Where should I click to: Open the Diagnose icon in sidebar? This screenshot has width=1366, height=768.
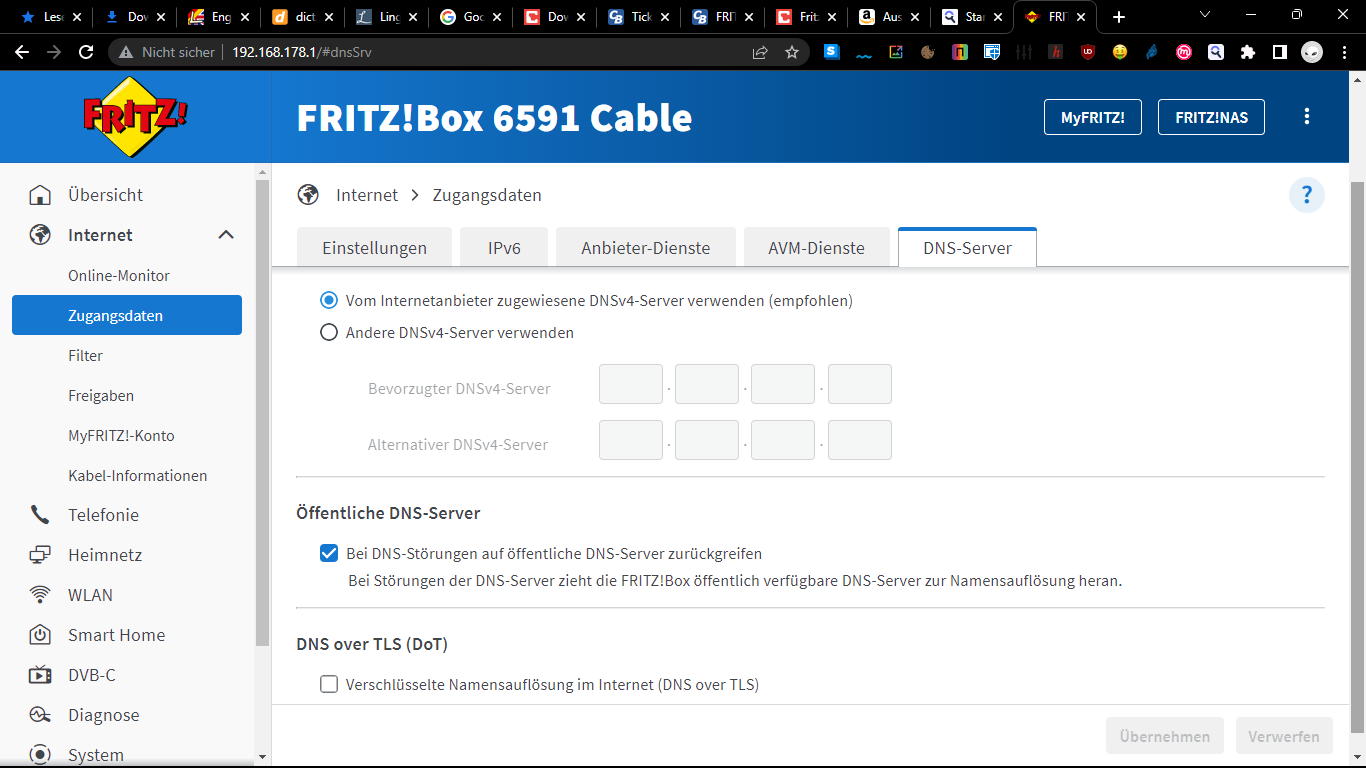tap(40, 715)
